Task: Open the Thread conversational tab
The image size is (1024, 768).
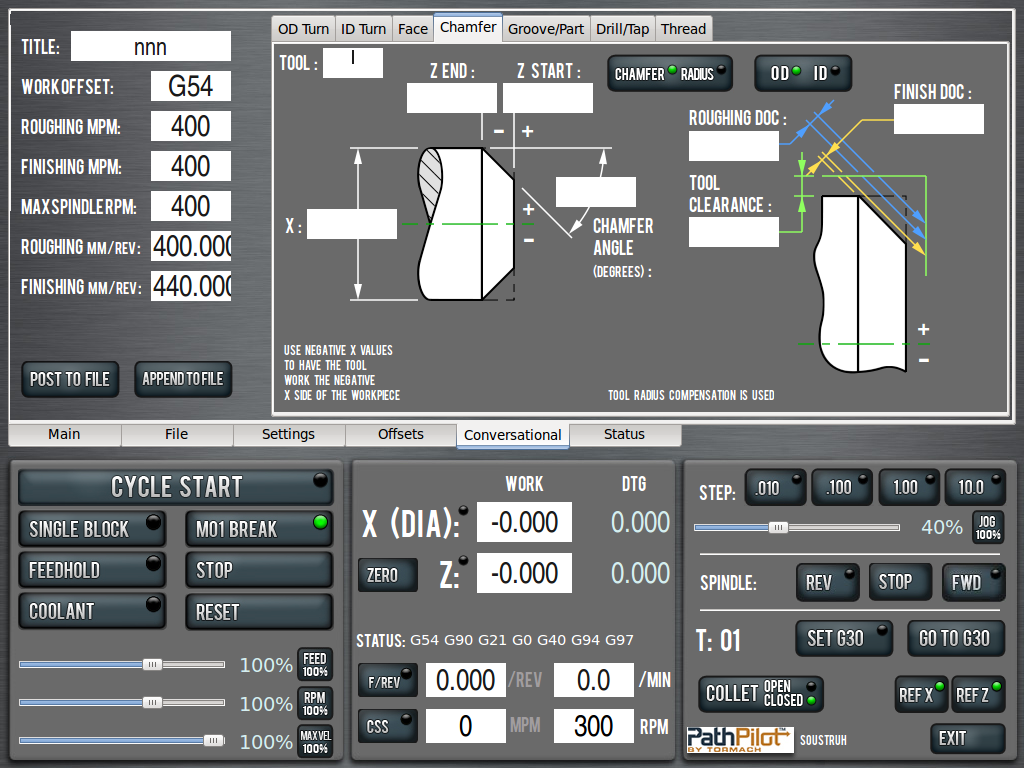Action: click(683, 29)
